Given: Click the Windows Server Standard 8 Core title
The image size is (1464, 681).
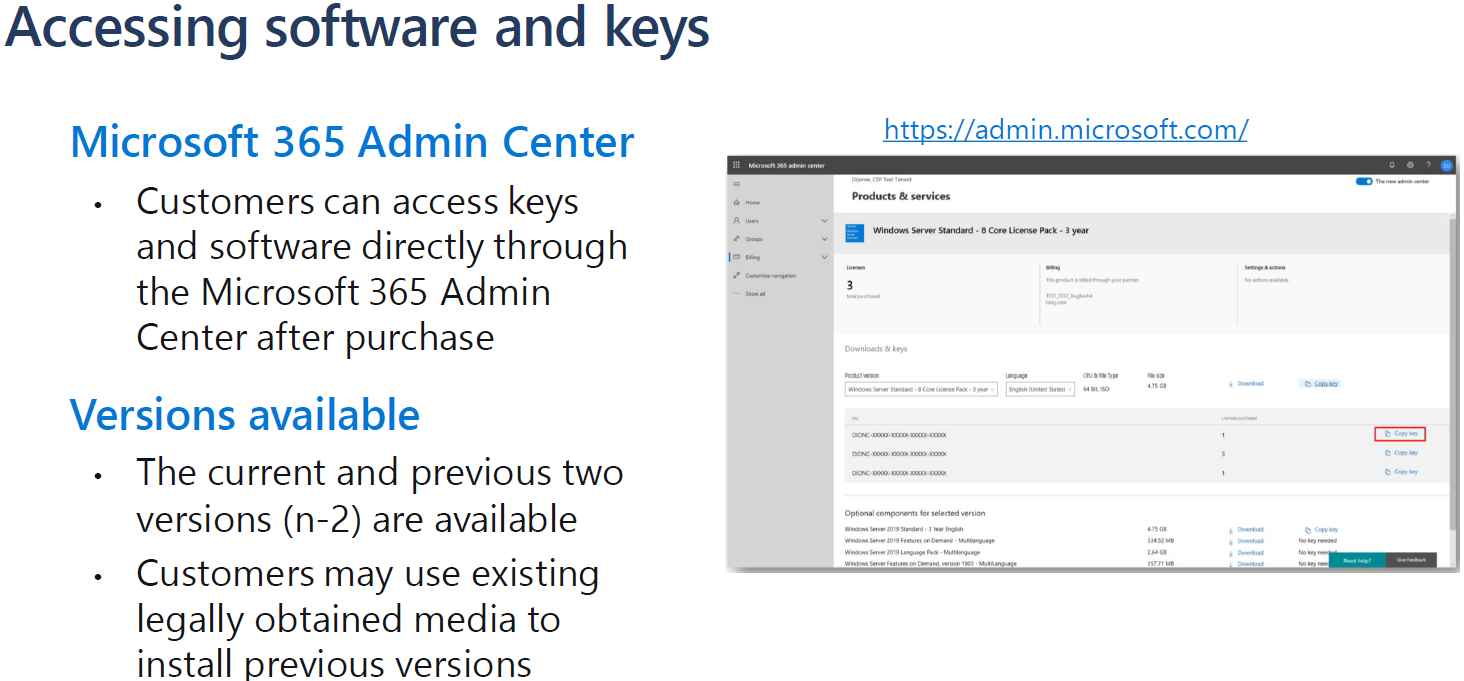Looking at the screenshot, I should coord(981,231).
